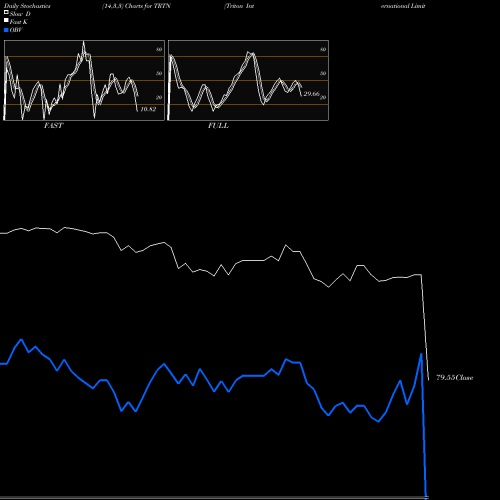The height and width of the screenshot is (500, 500).
Task: Click the Fast K legend swatch
Action: [x=6, y=20]
